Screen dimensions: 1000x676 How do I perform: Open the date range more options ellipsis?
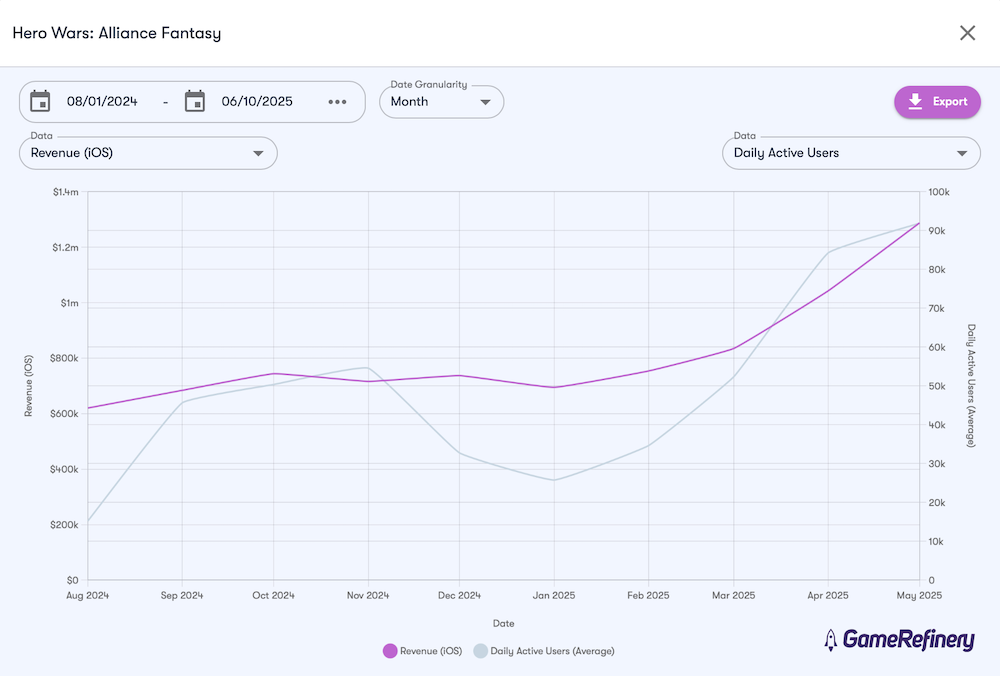tap(337, 102)
